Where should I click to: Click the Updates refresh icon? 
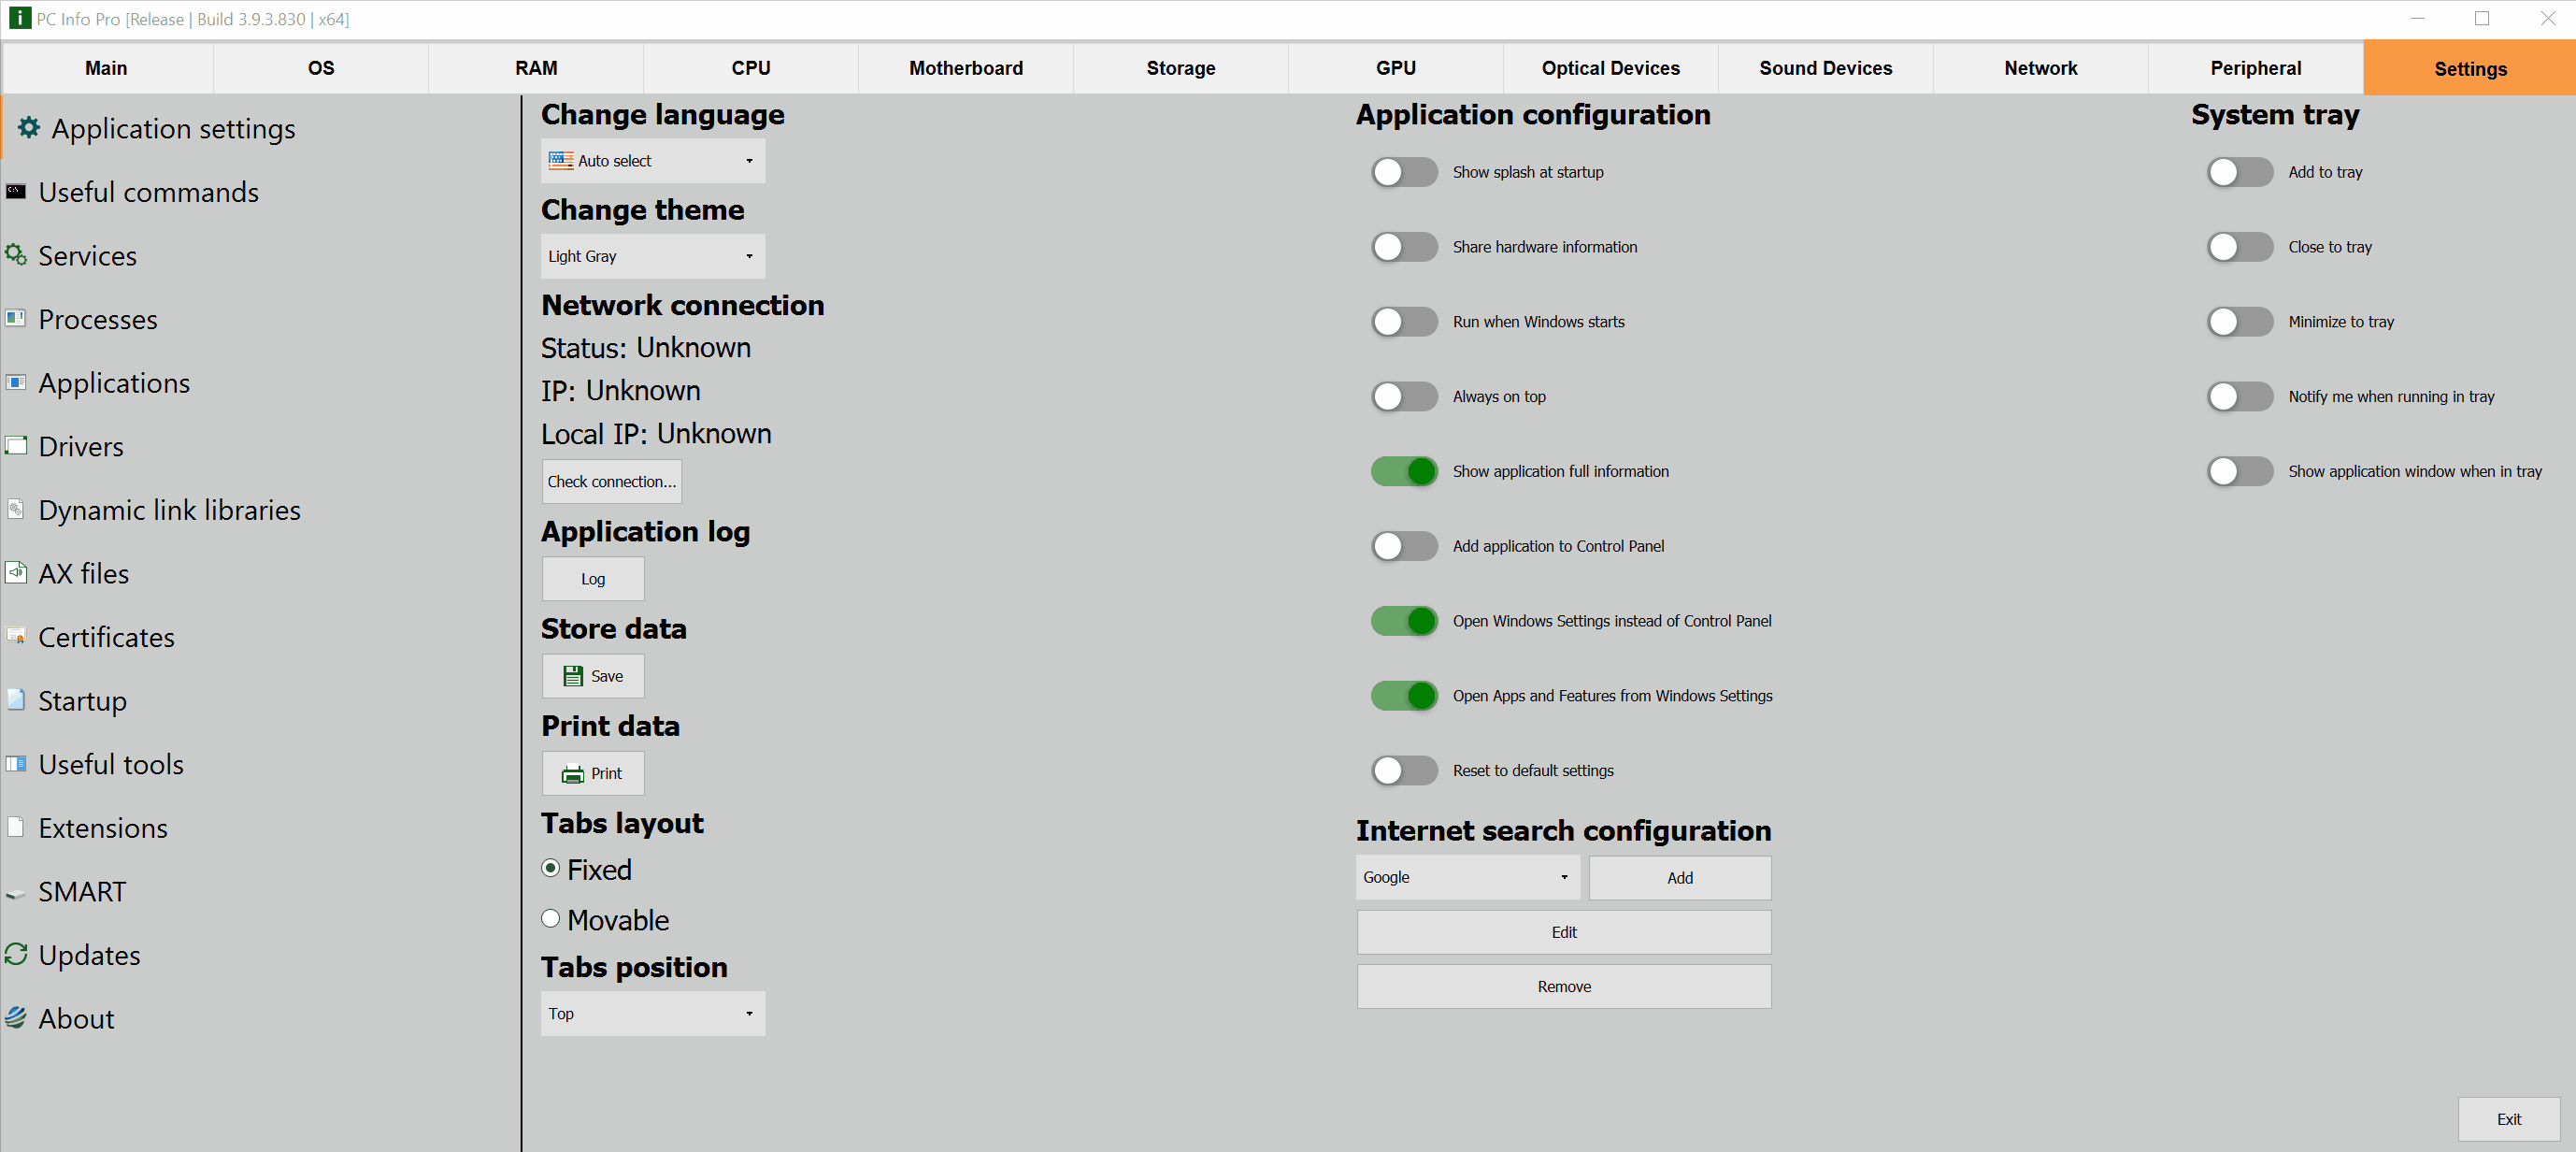click(16, 953)
